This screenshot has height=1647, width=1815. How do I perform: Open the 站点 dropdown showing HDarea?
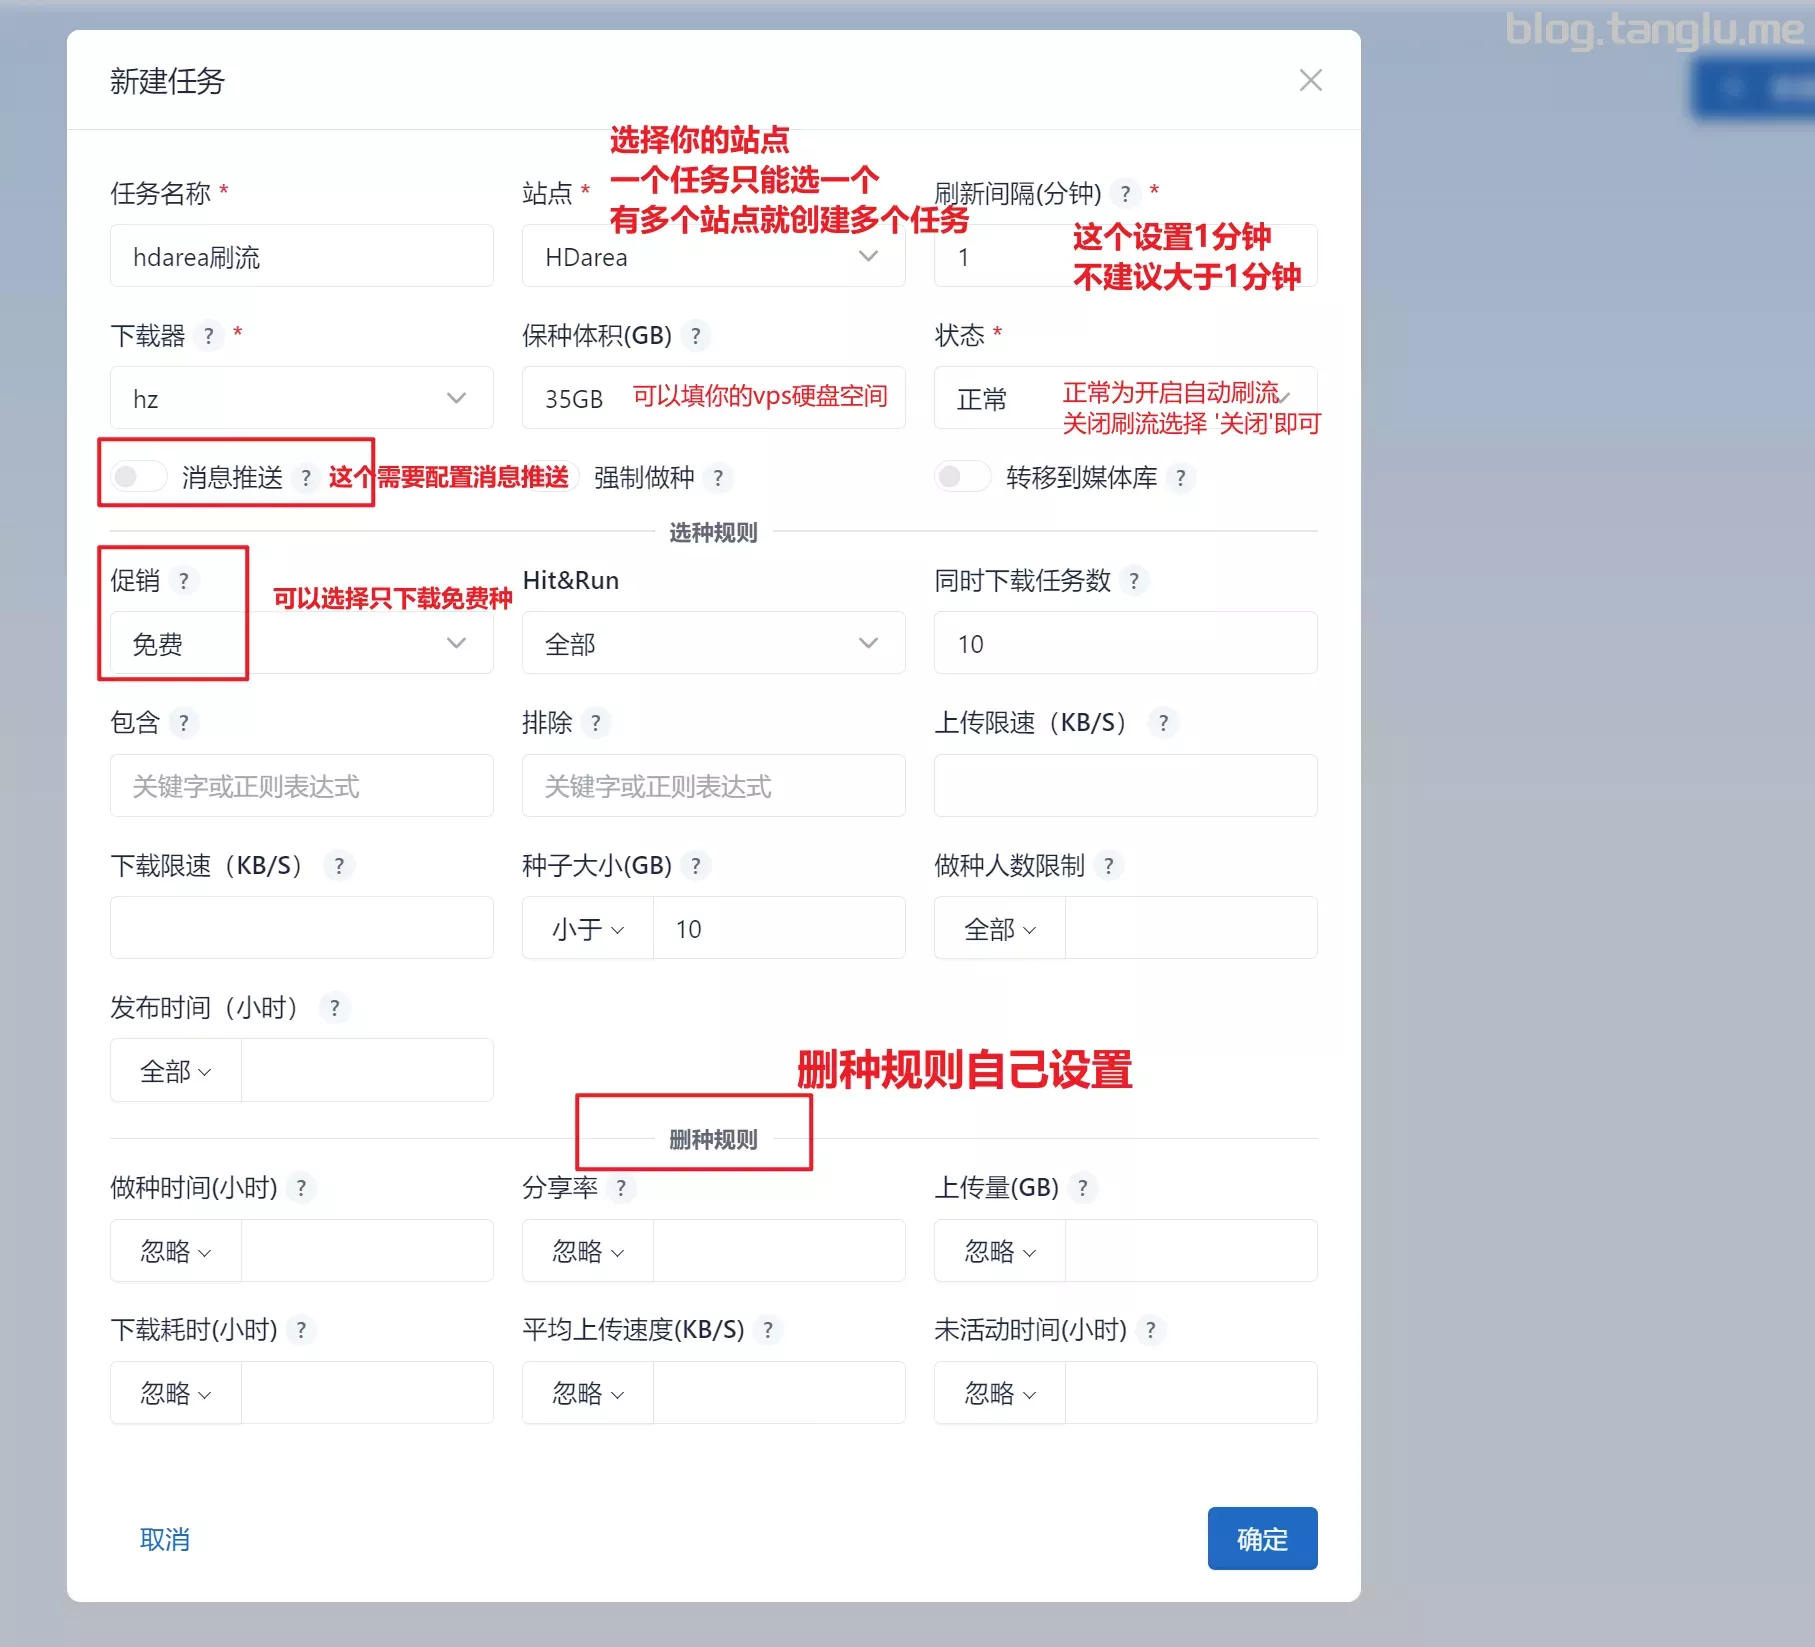coord(713,257)
